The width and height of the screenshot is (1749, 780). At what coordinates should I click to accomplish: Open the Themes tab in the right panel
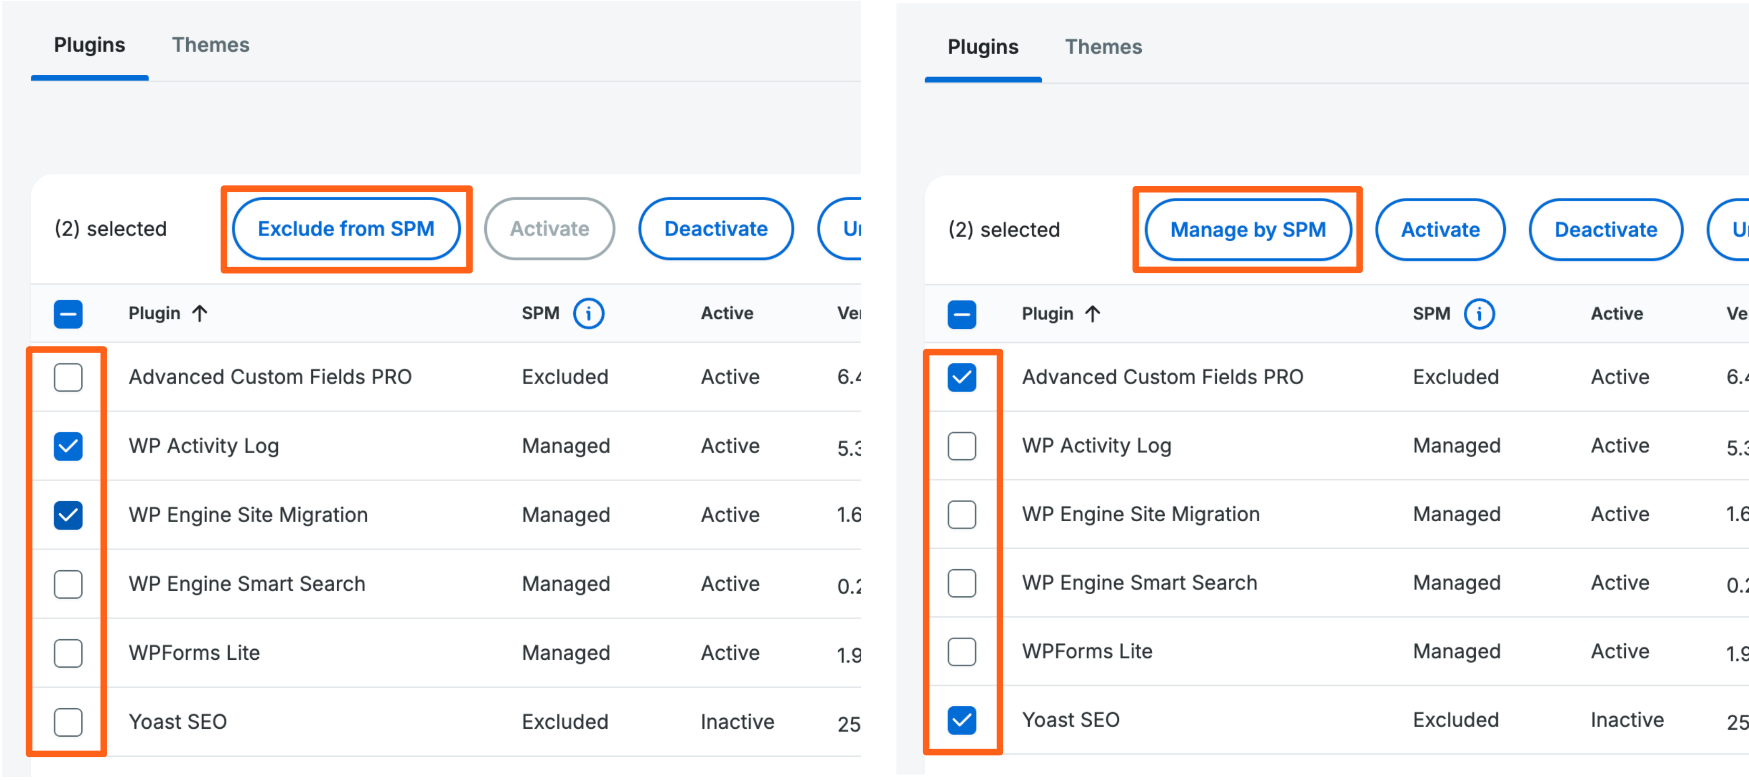click(x=1102, y=47)
